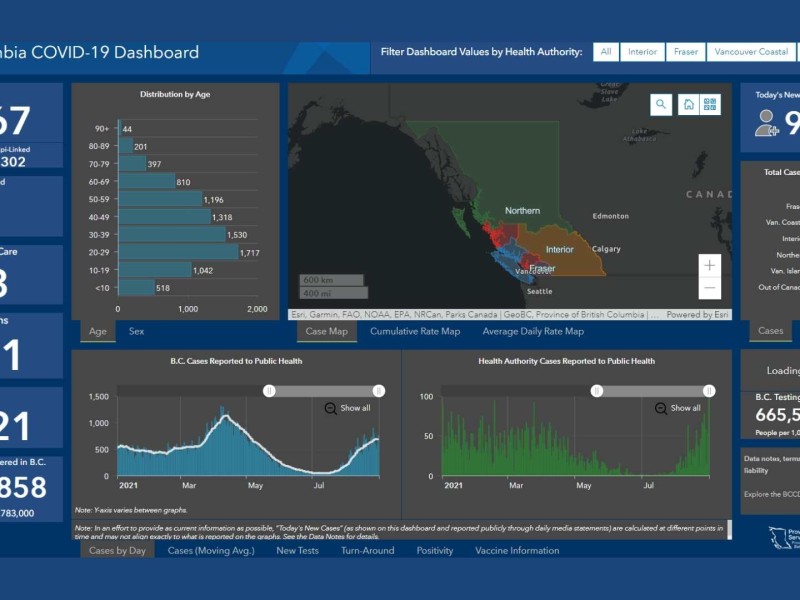Image resolution: width=800 pixels, height=600 pixels.
Task: Filter dashboard by All health authorities
Action: [605, 52]
